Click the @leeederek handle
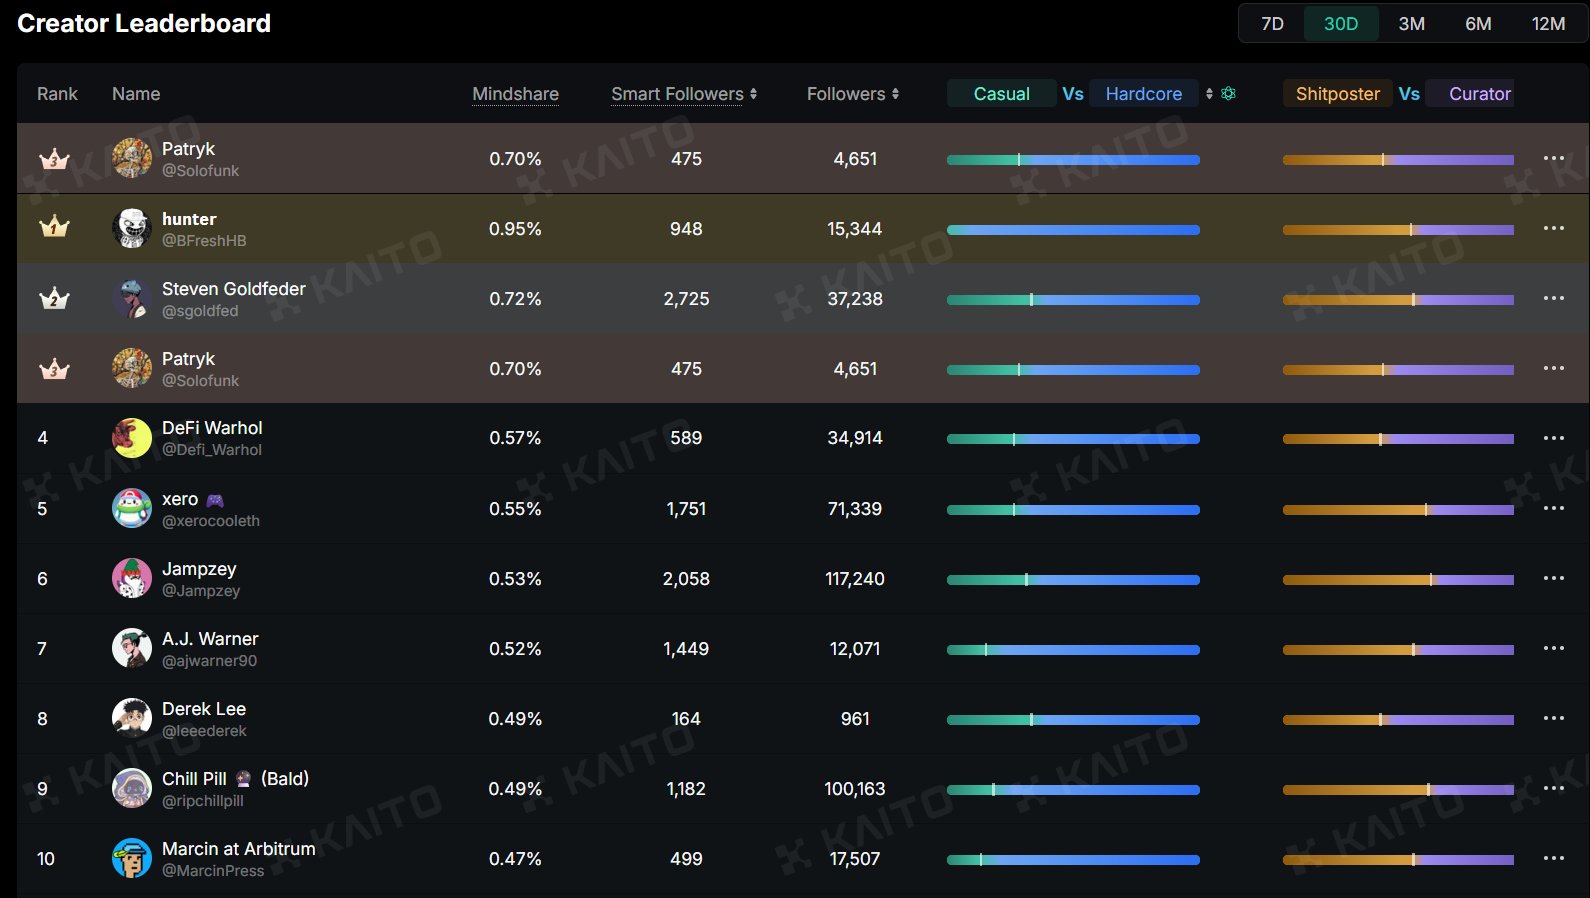 204,731
